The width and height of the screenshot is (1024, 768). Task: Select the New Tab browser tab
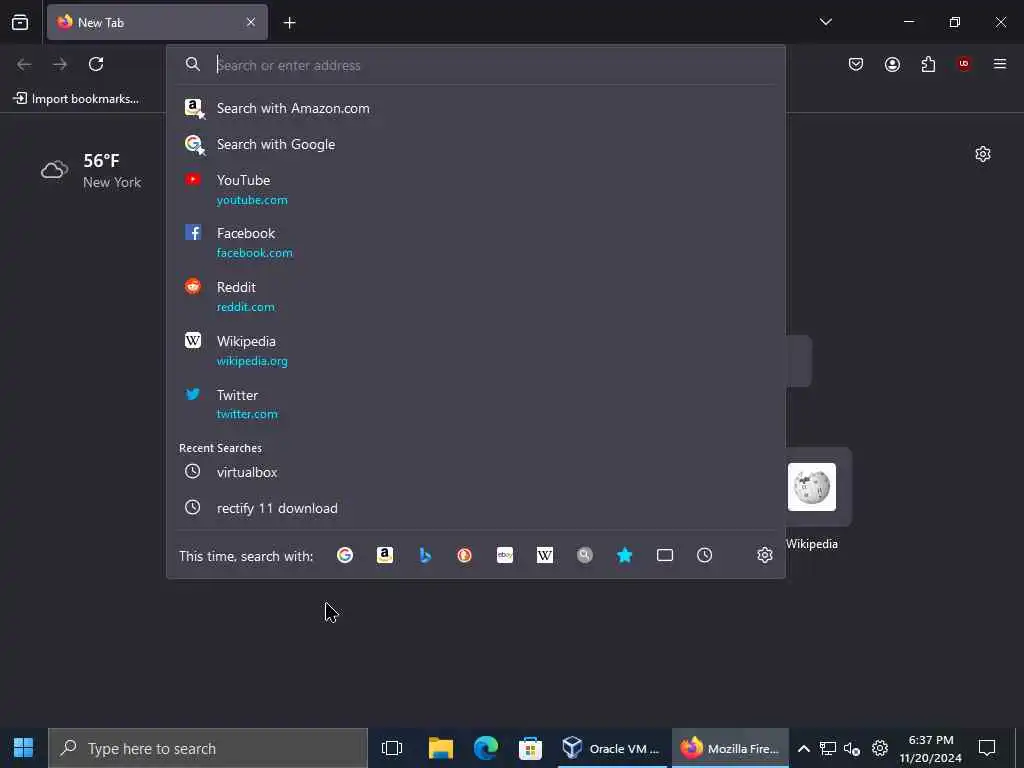157,22
